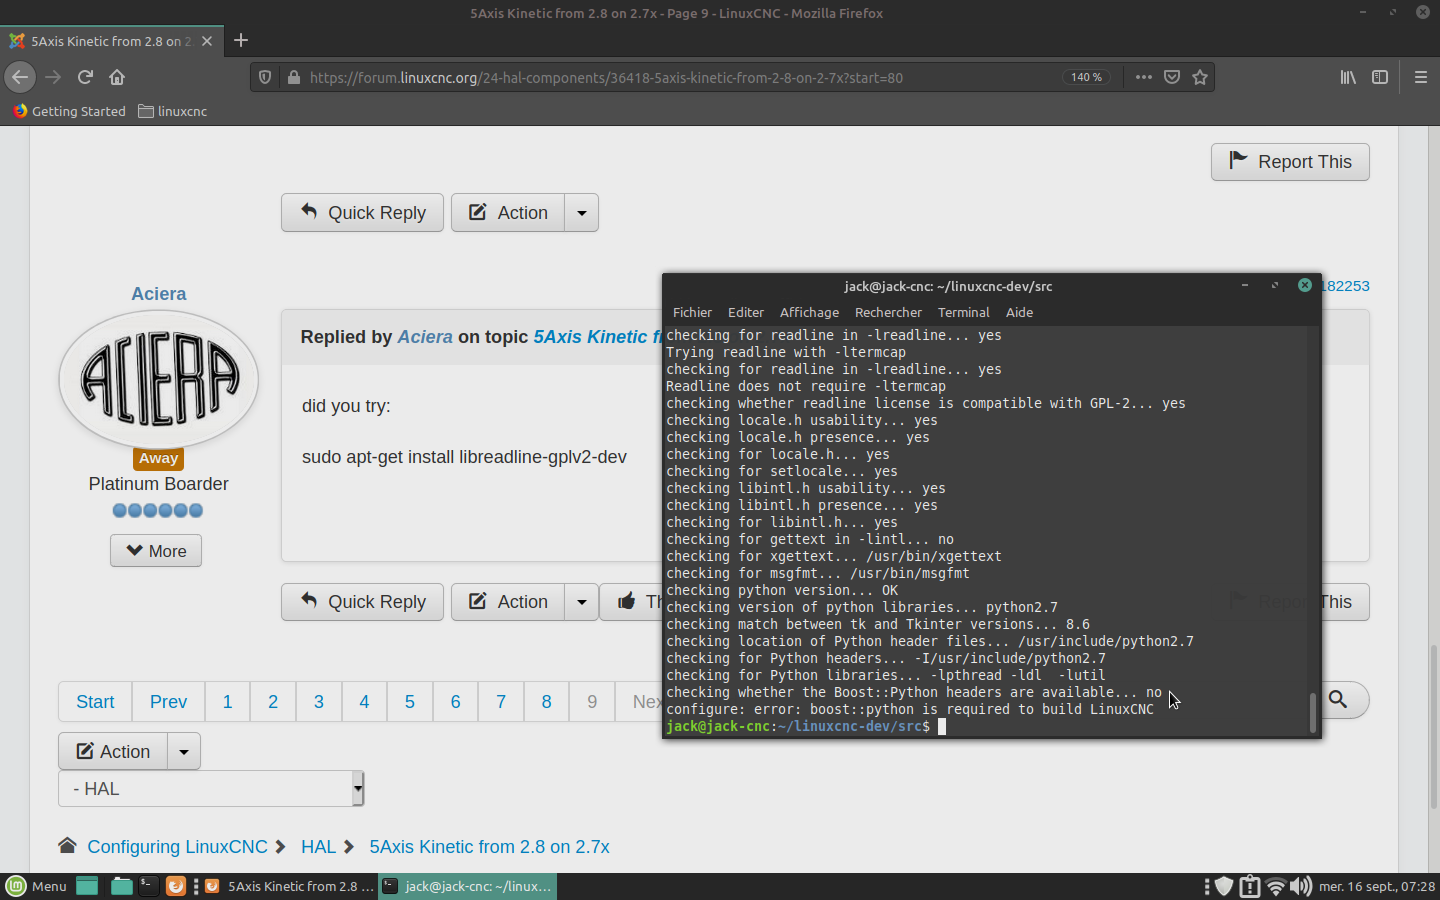
Task: Click the thumbs-up Thank You button
Action: [632, 602]
